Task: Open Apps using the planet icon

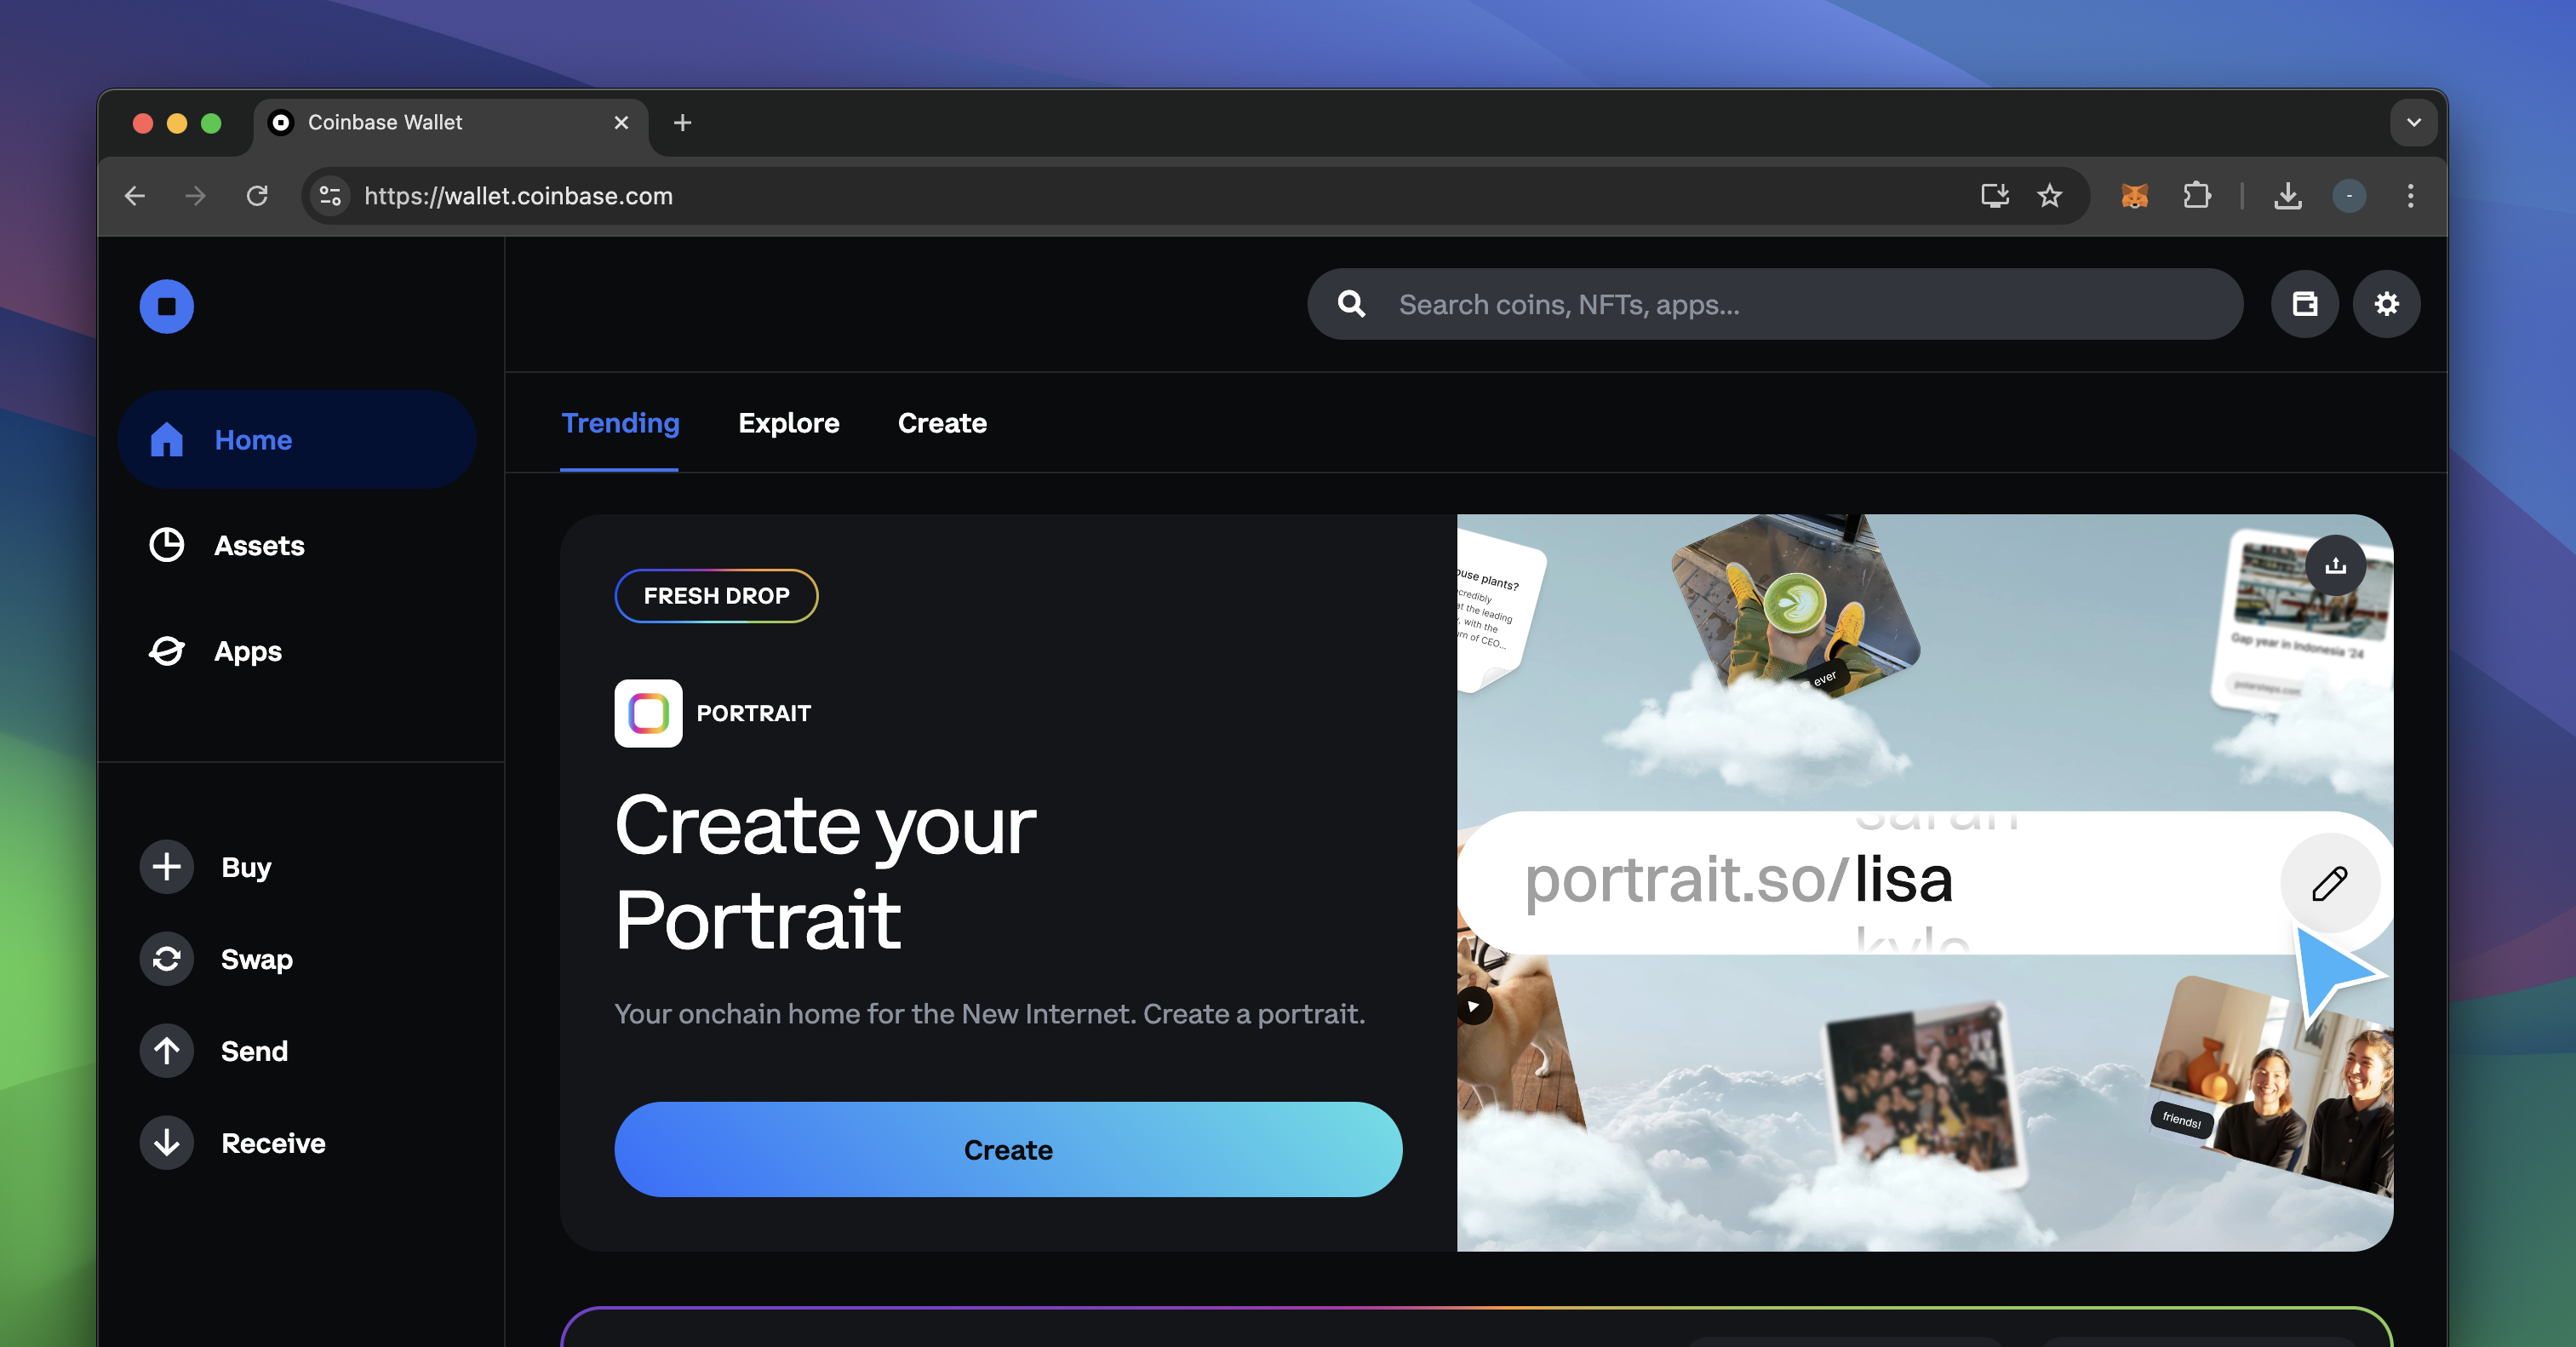Action: (166, 651)
